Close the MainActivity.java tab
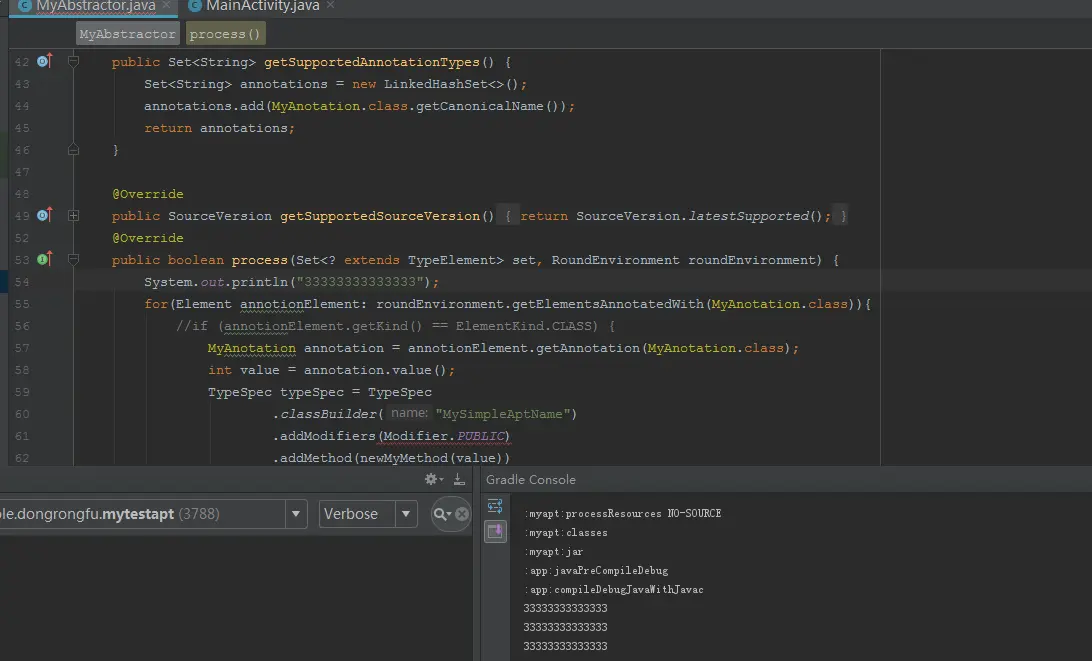This screenshot has width=1092, height=661. 331,6
